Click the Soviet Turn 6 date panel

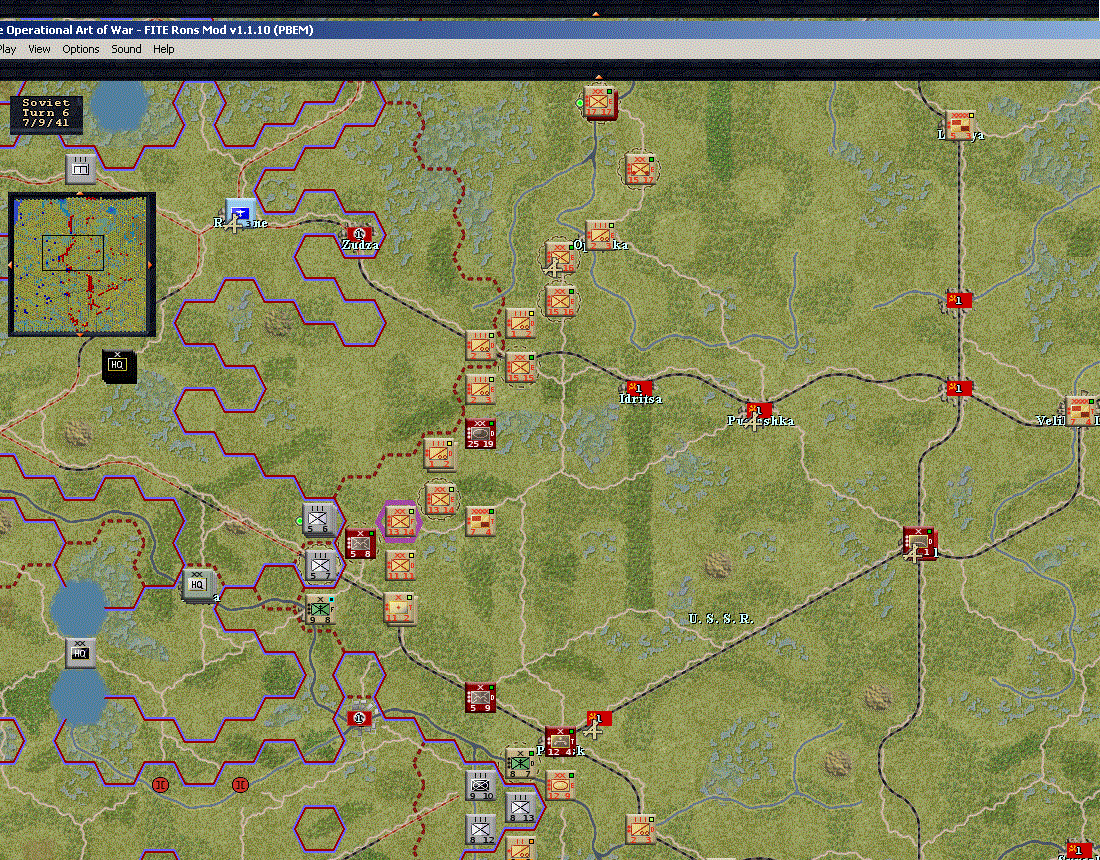pyautogui.click(x=46, y=113)
